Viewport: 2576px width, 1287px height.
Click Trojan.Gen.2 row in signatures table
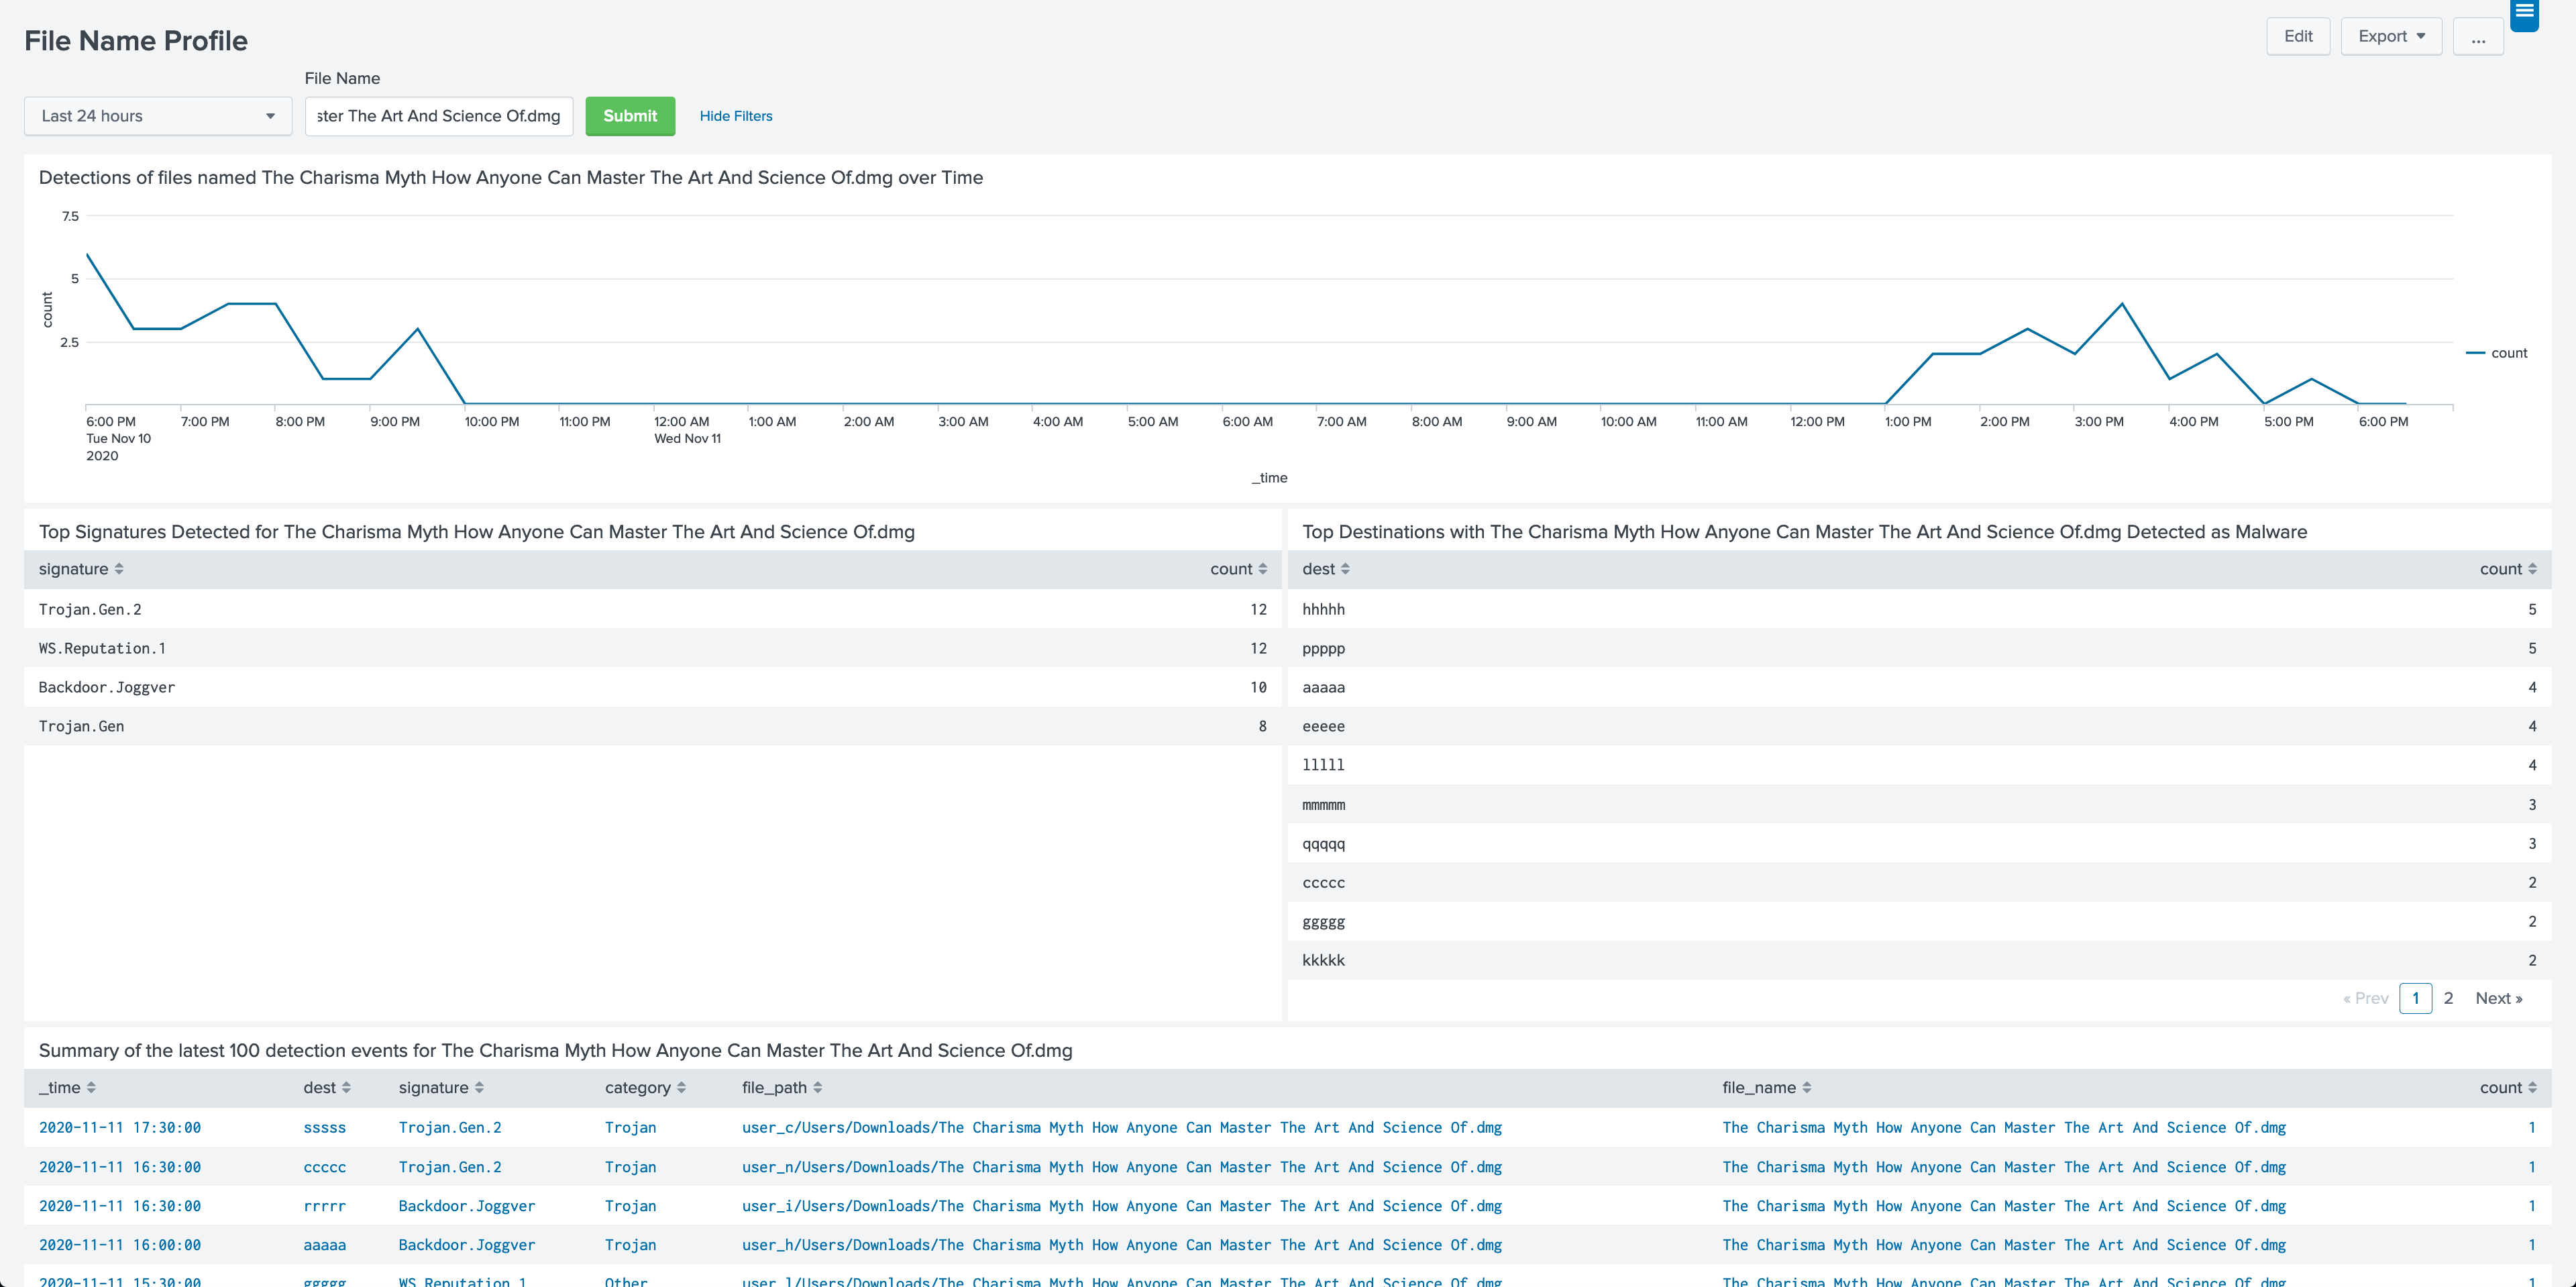[90, 610]
